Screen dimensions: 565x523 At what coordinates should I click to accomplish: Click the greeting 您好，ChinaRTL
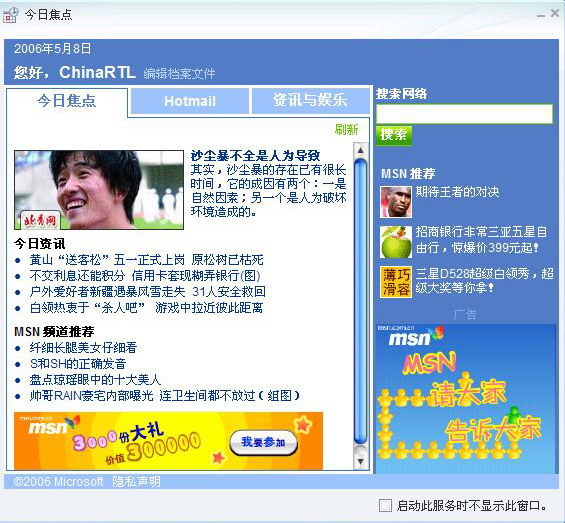(75, 72)
